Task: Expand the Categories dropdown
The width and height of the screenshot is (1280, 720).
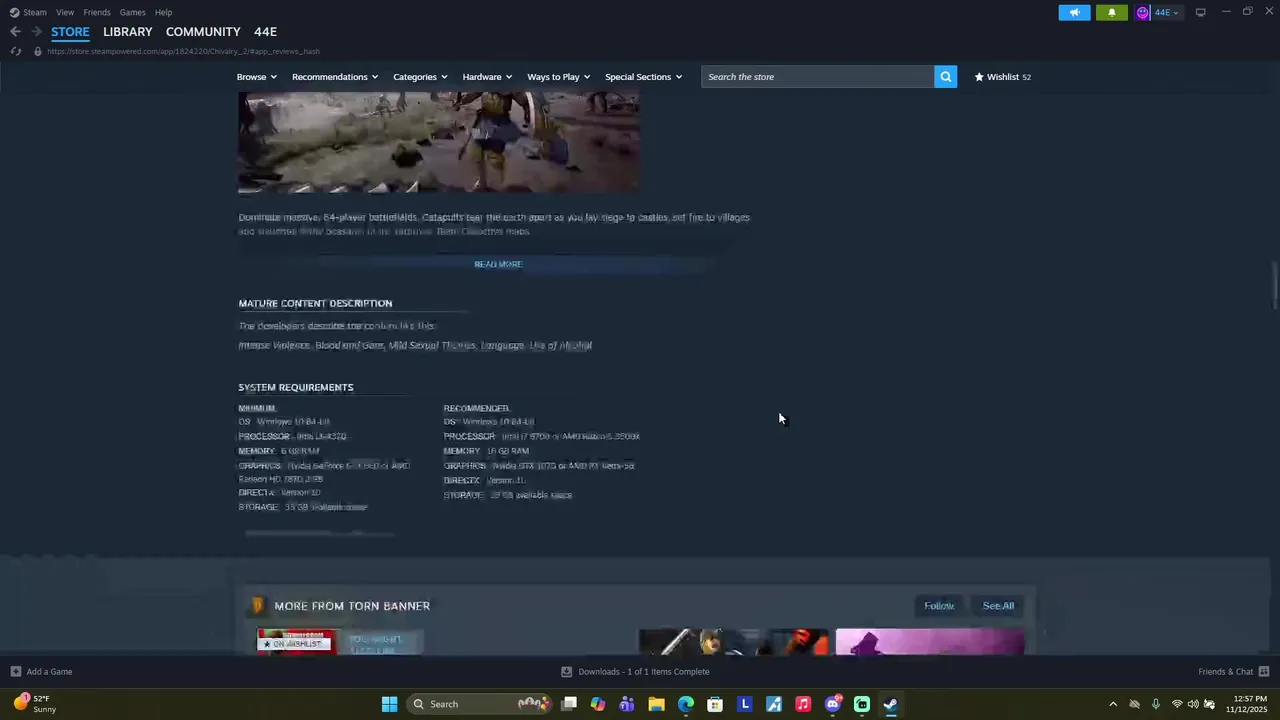Action: point(420,77)
